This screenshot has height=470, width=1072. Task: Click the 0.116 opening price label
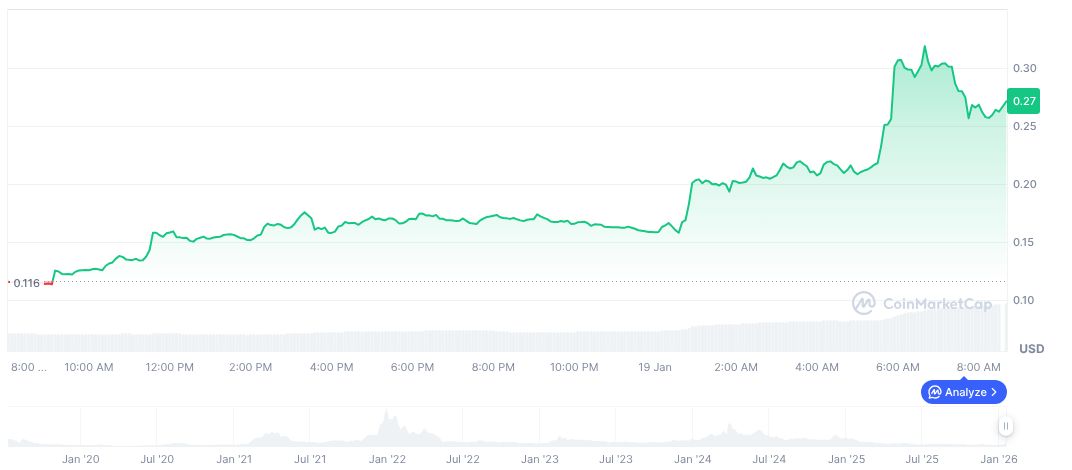pyautogui.click(x=26, y=283)
